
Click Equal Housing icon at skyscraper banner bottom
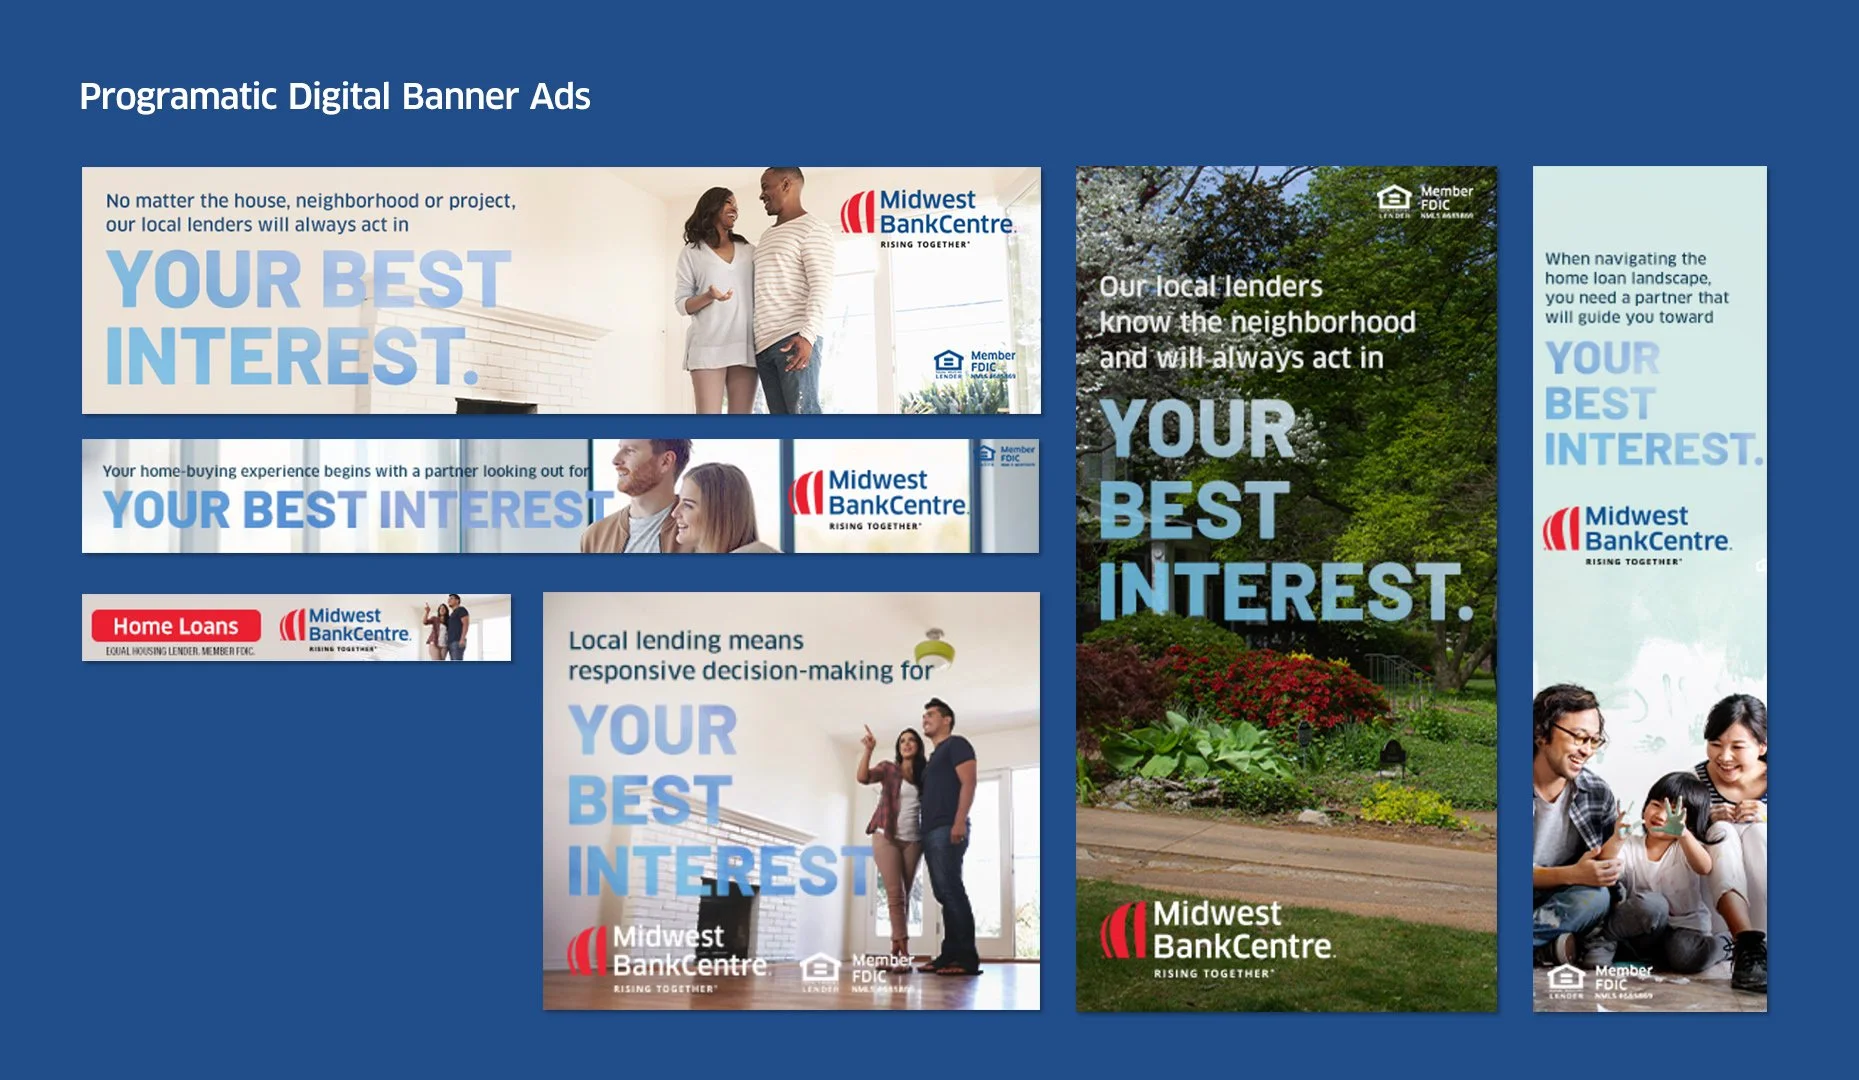click(1566, 979)
